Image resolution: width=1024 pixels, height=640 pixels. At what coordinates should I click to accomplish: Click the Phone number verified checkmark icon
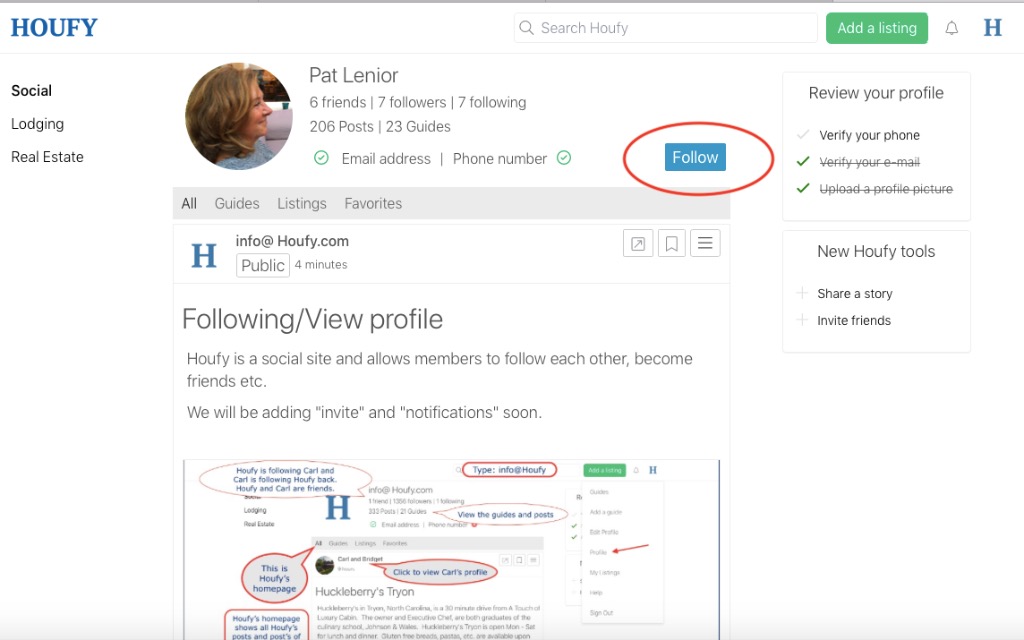pos(564,157)
